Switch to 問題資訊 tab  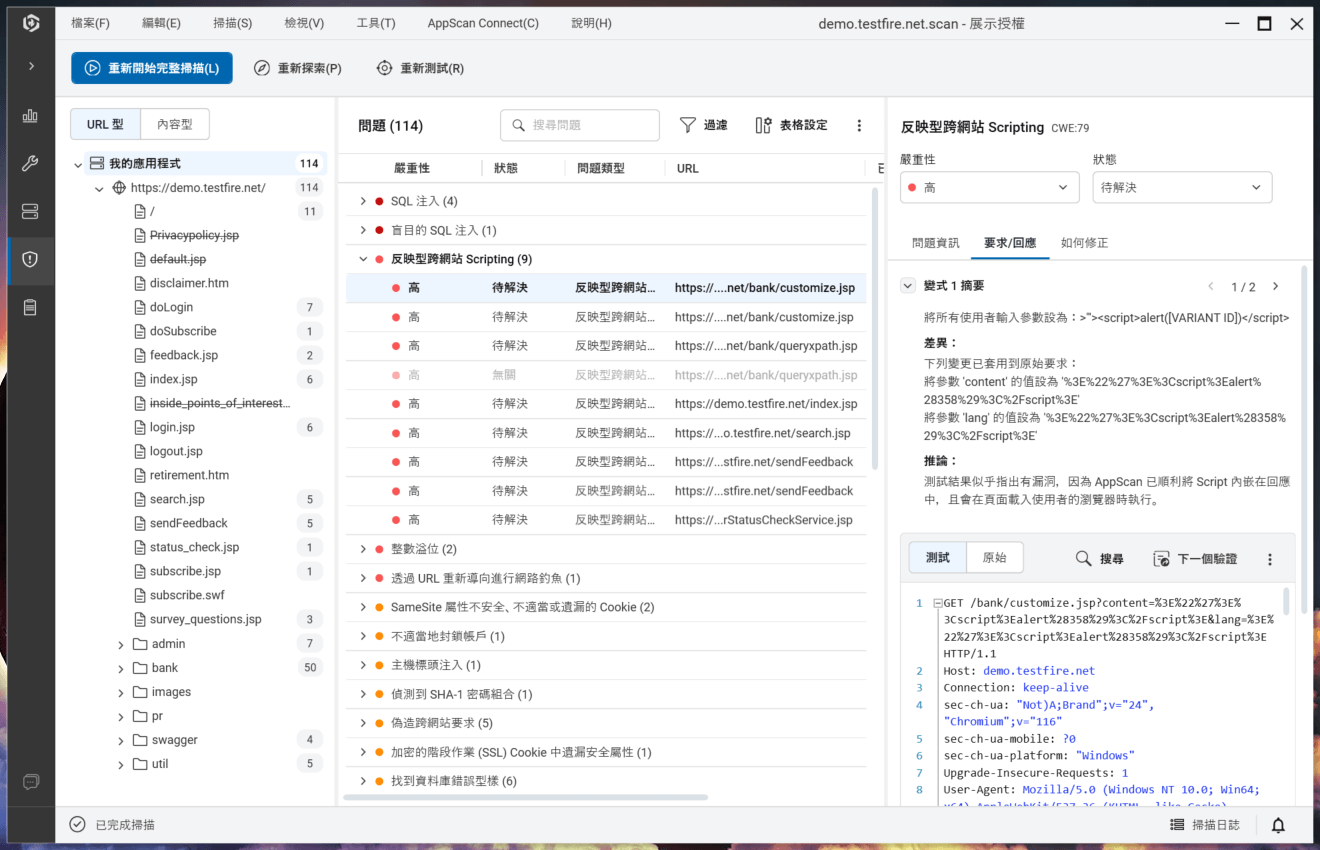pos(936,243)
